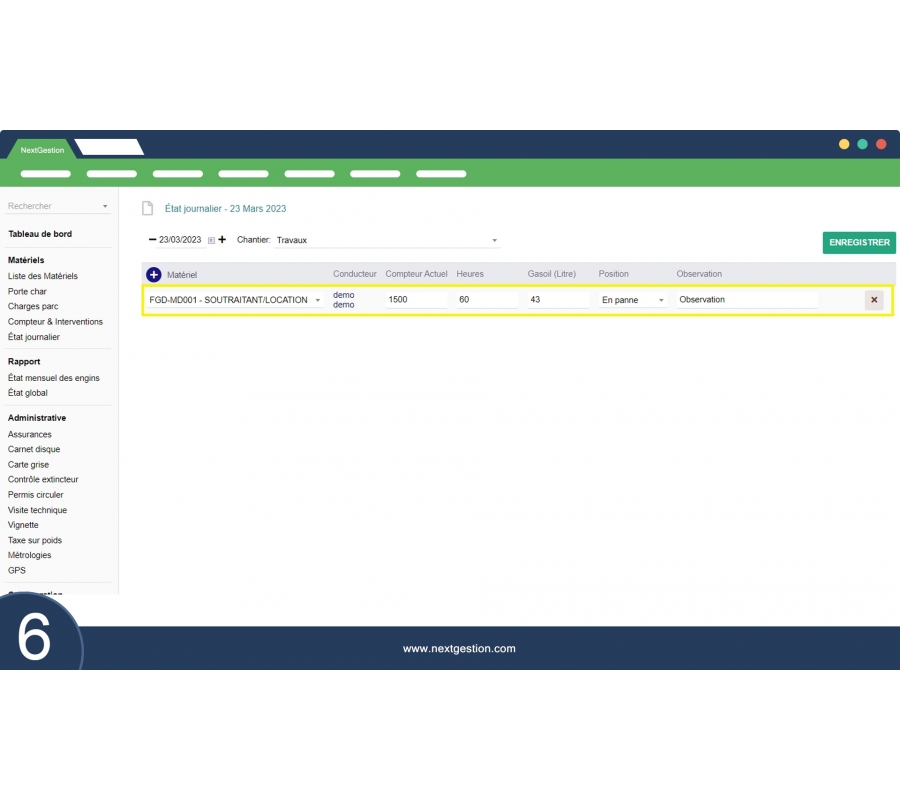
Task: Advance to next day with the plus icon
Action: 222,240
